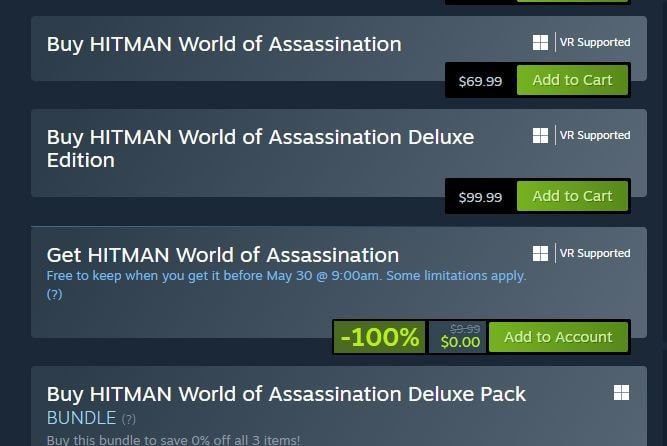Click the $99.99 price label

pos(480,197)
